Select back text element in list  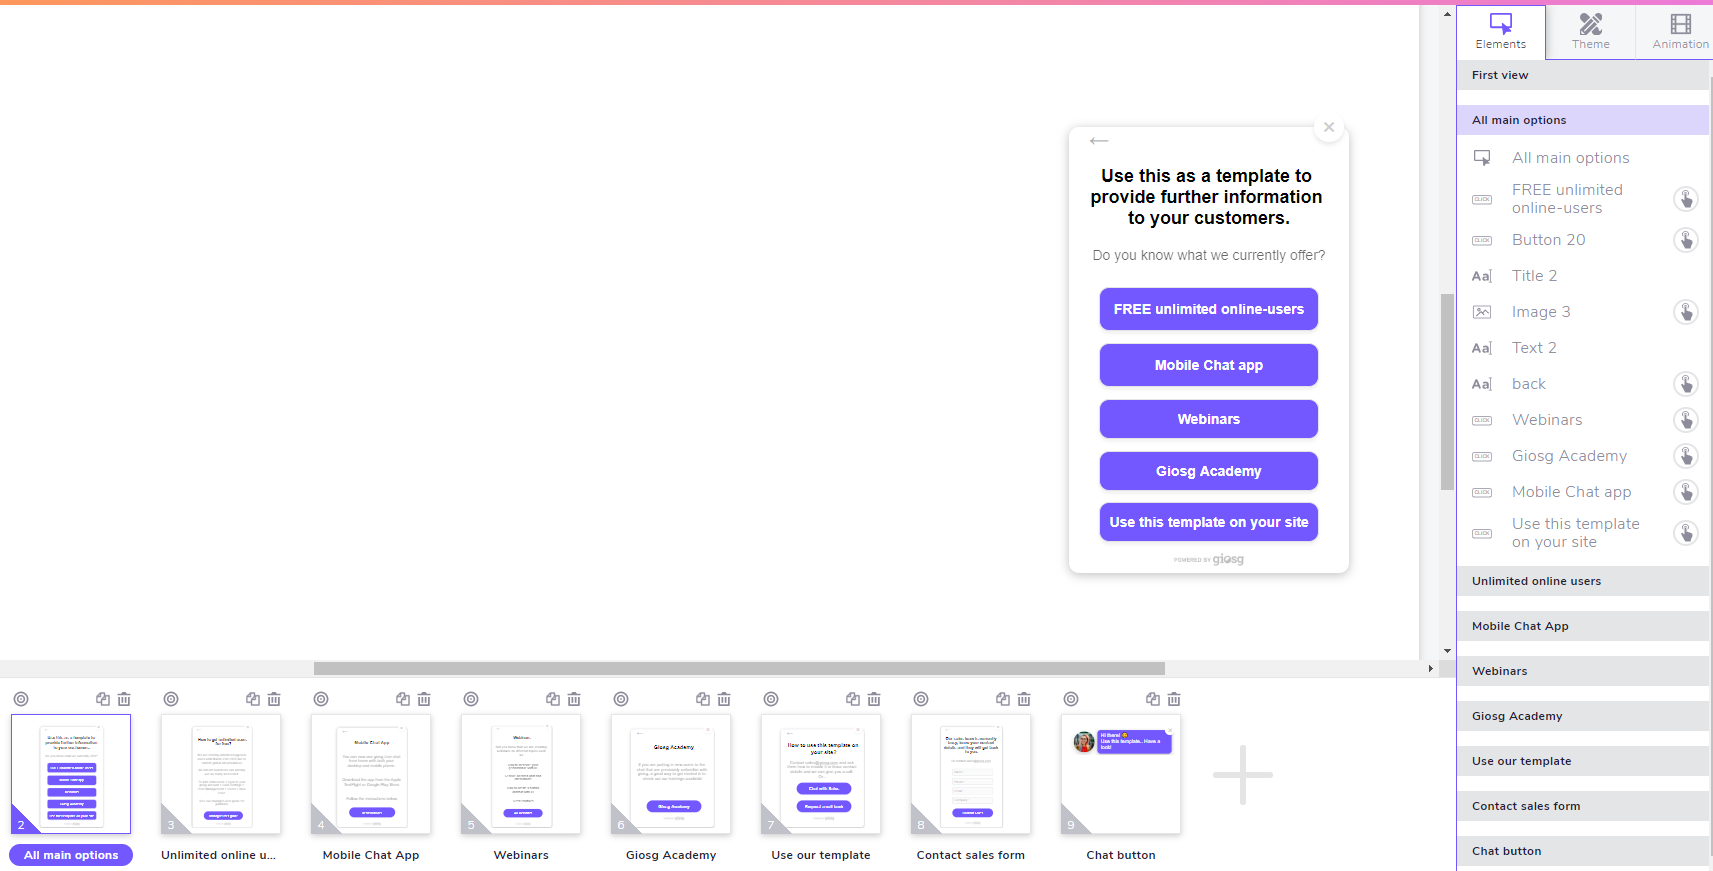1528,384
